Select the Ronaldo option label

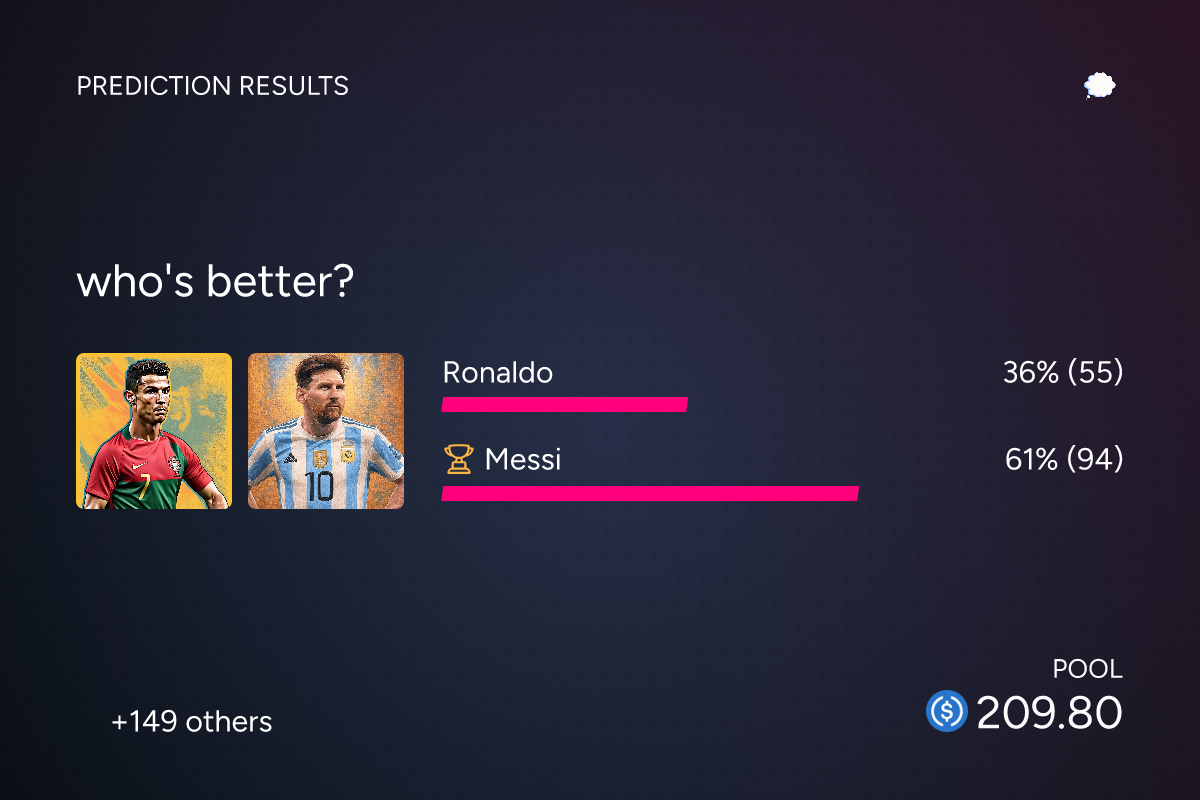tap(498, 373)
